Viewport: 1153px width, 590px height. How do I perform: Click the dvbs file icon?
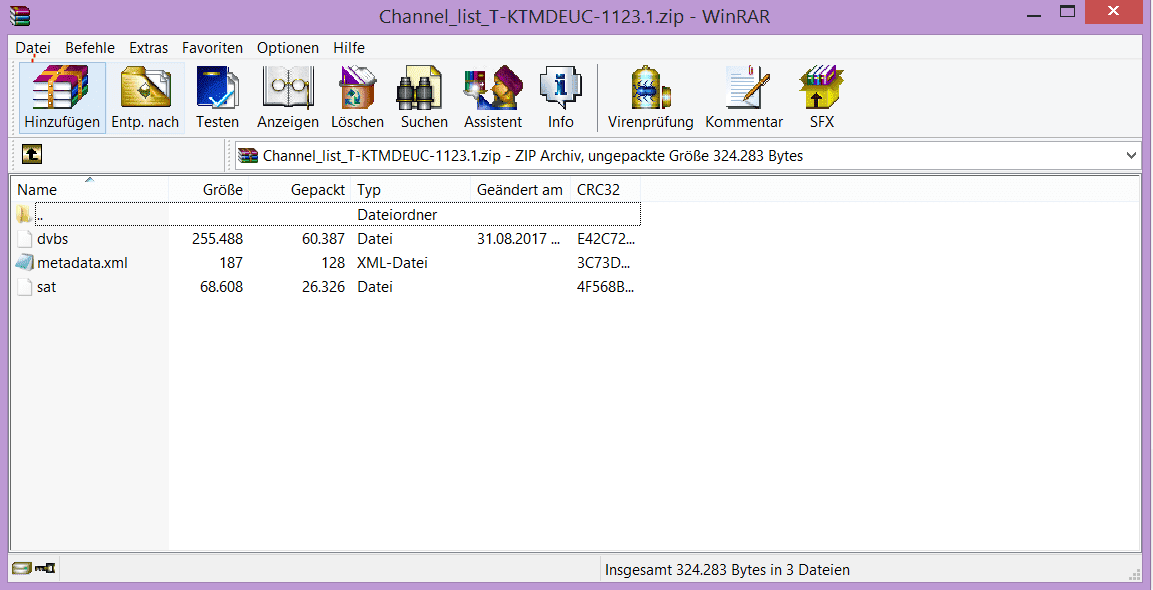point(24,238)
